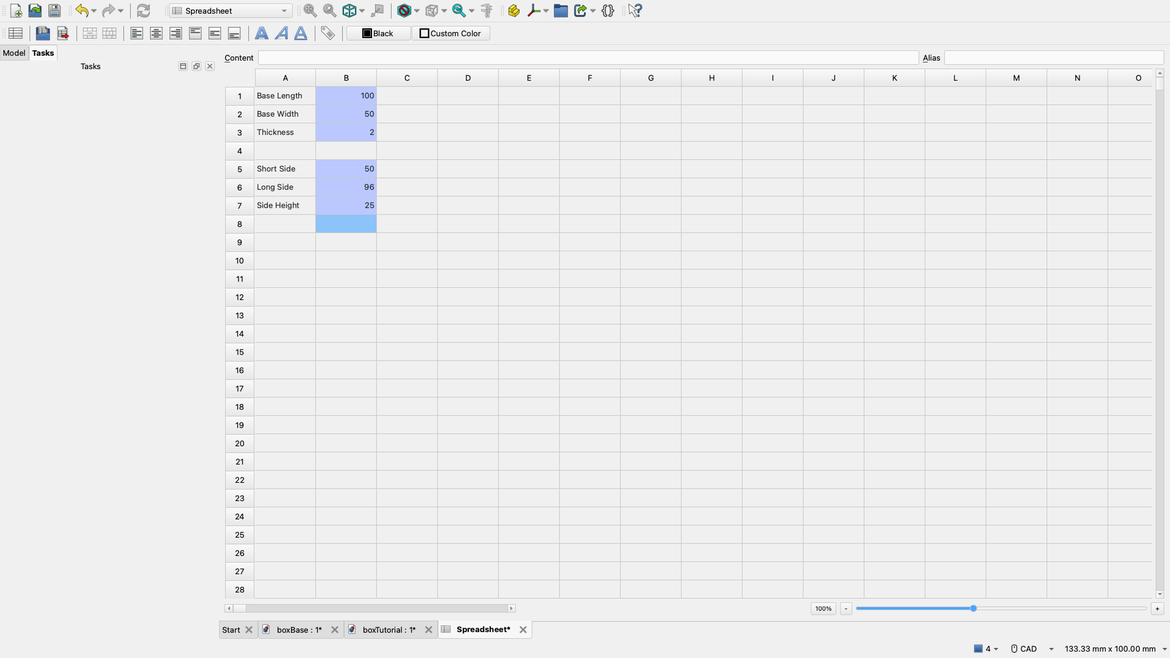1170x658 pixels.
Task: Create a new spreadsheet document
Action: pos(15,32)
